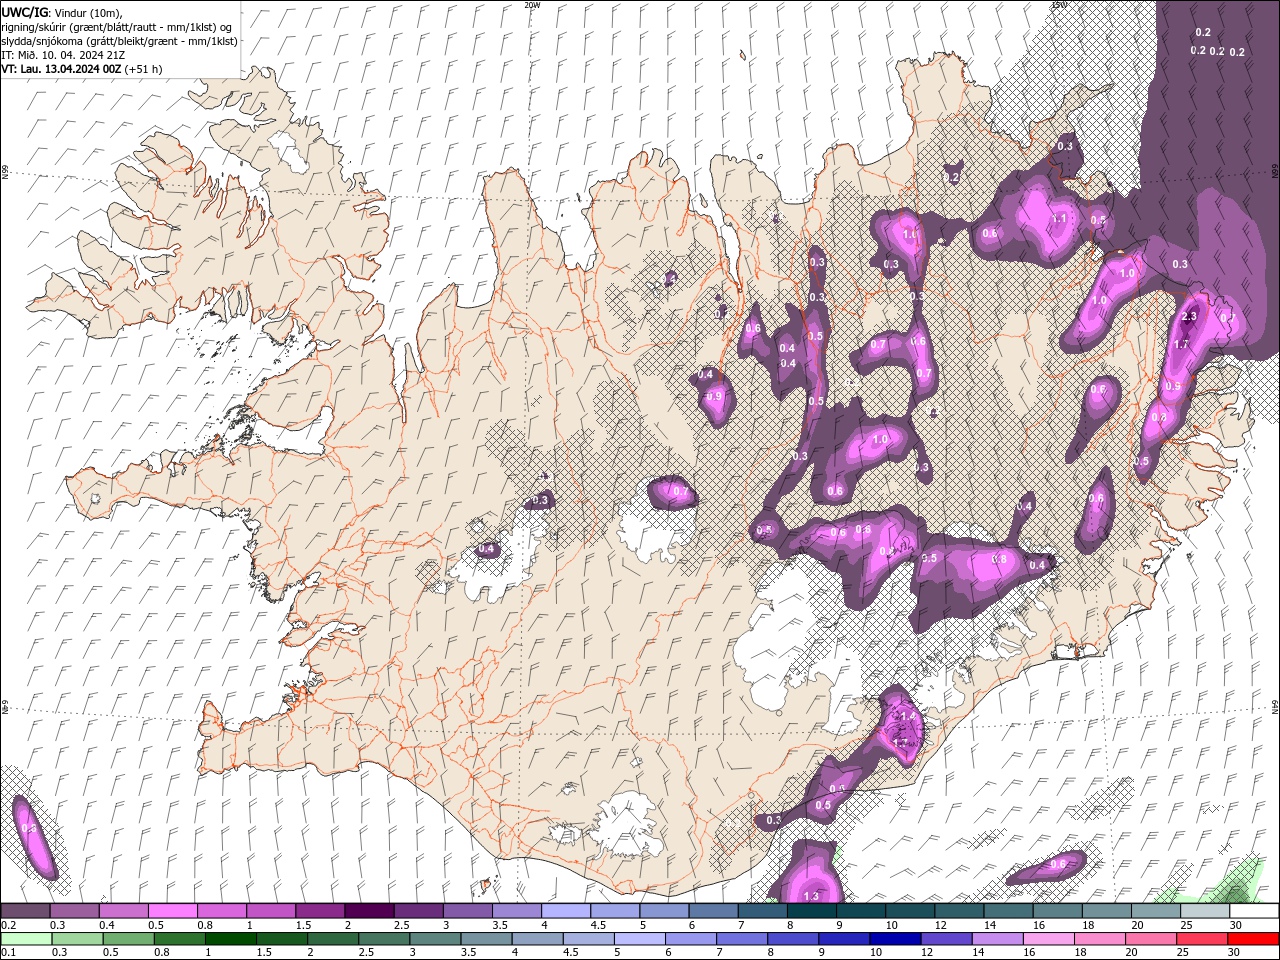This screenshot has height=960, width=1280.
Task: Pick the light blue 4 swatch in upper legend
Action: pyautogui.click(x=566, y=911)
